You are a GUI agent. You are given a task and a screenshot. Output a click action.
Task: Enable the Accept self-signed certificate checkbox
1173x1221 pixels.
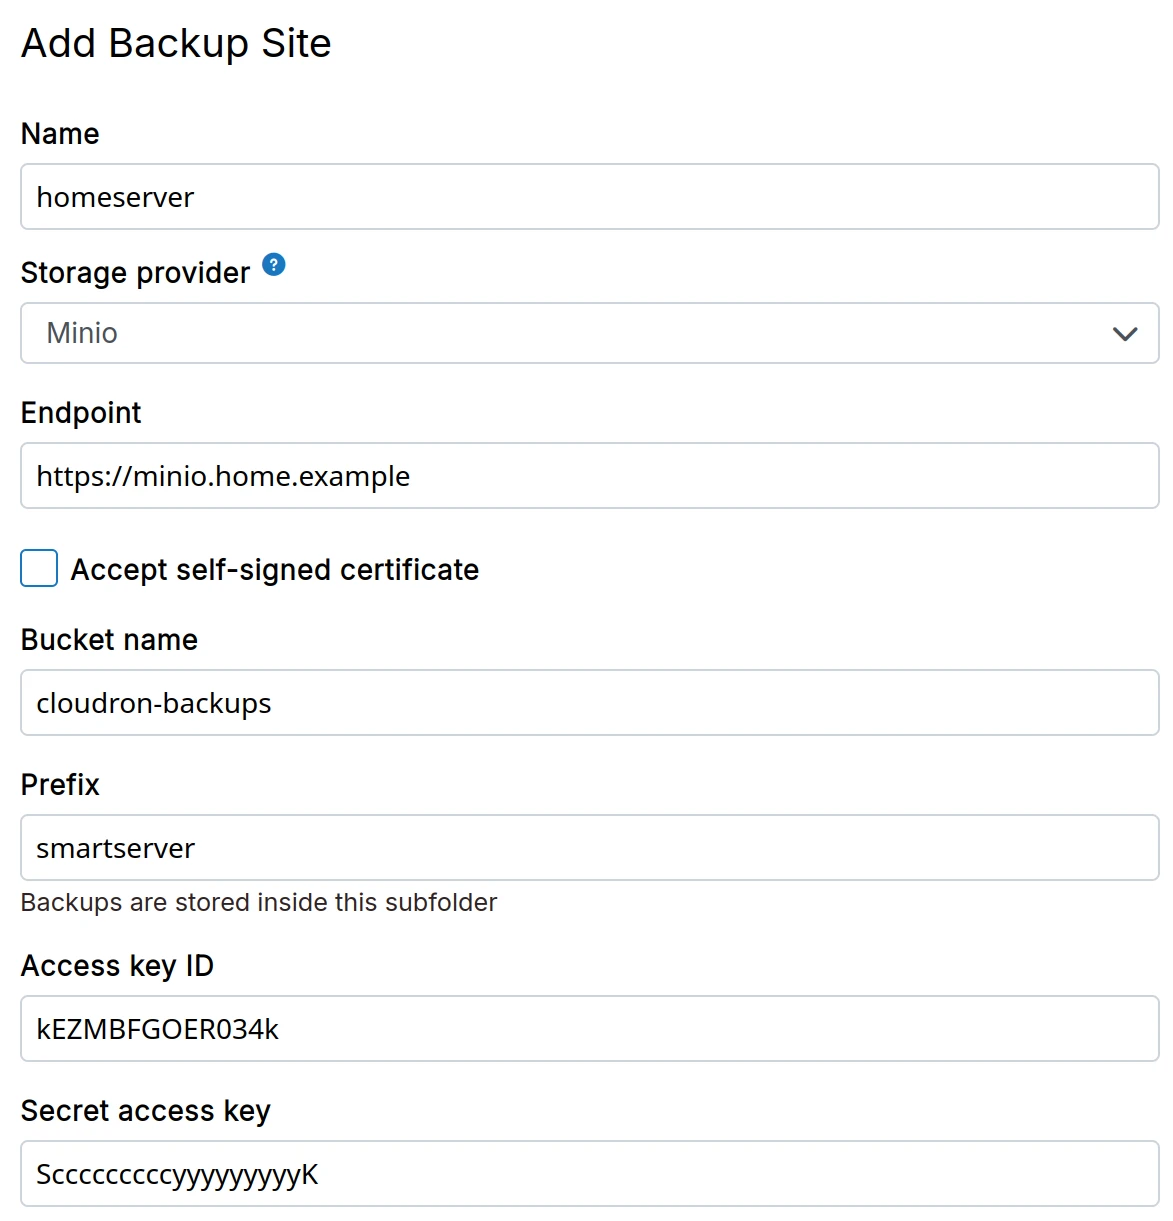39,568
